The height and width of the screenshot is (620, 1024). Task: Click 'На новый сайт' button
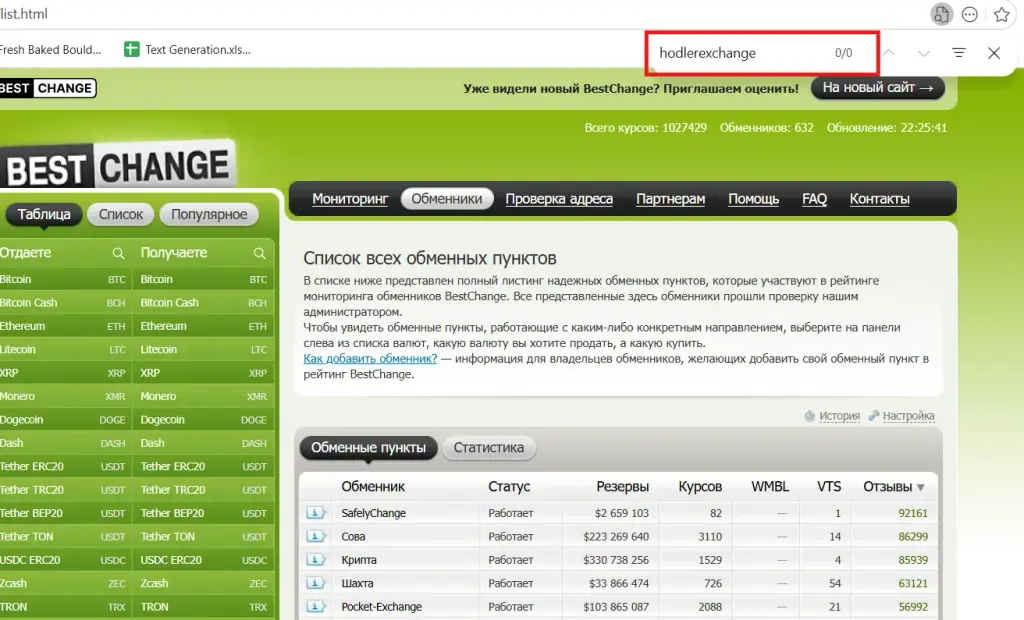pos(878,88)
